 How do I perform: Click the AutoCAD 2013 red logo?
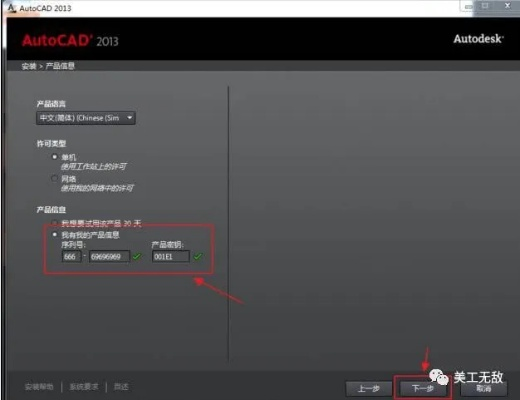[x=70, y=41]
